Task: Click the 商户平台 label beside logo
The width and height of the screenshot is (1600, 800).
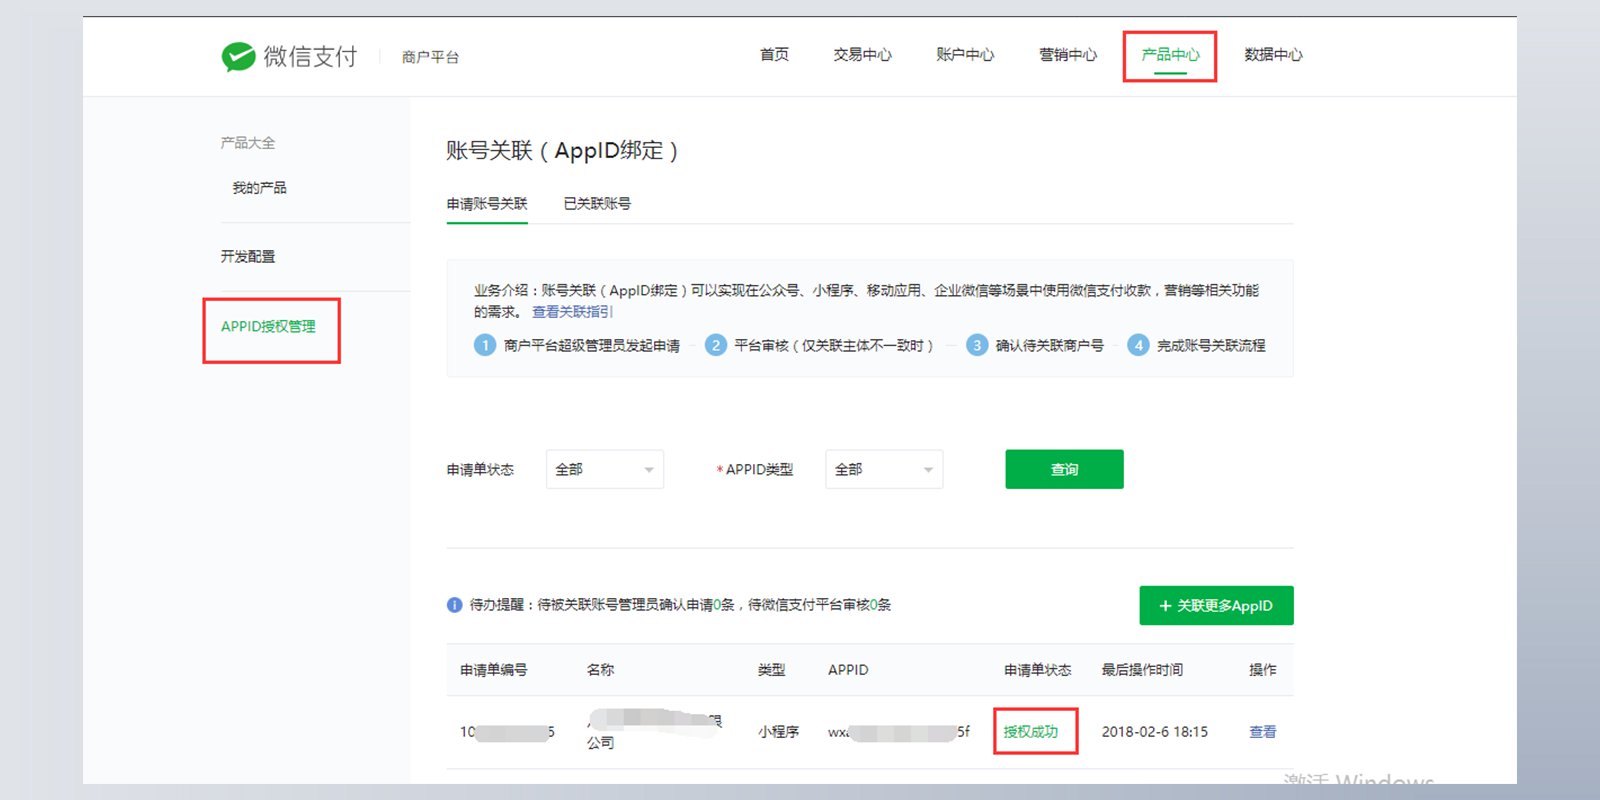Action: (x=431, y=57)
